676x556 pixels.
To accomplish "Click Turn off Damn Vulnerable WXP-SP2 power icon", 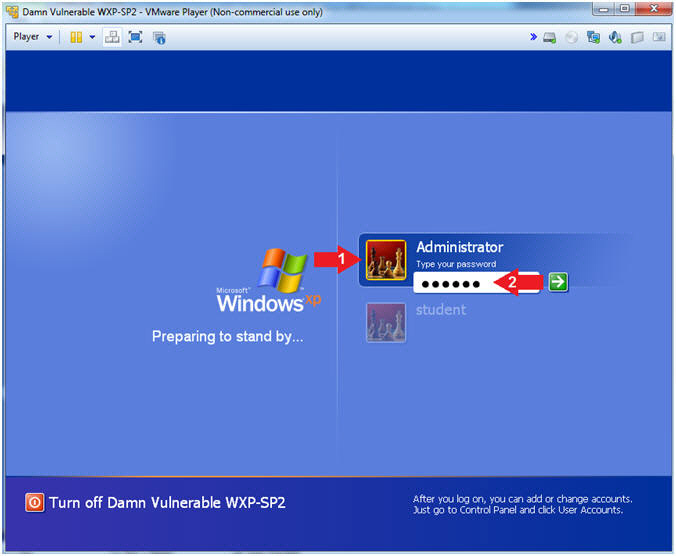I will (34, 503).
